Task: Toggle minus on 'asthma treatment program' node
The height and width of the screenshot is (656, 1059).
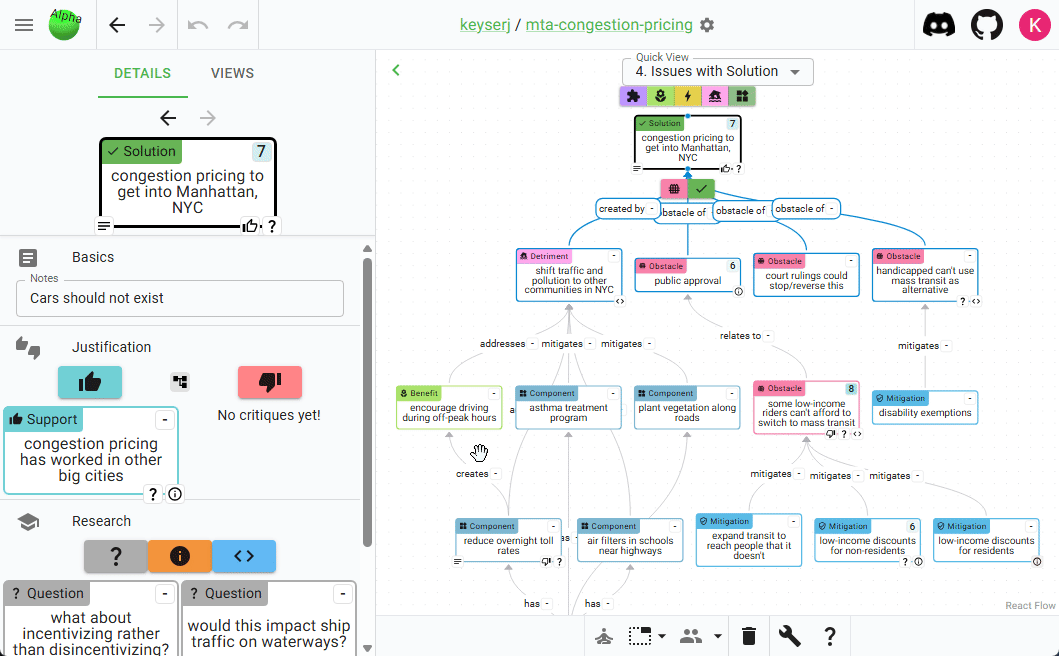Action: (613, 393)
